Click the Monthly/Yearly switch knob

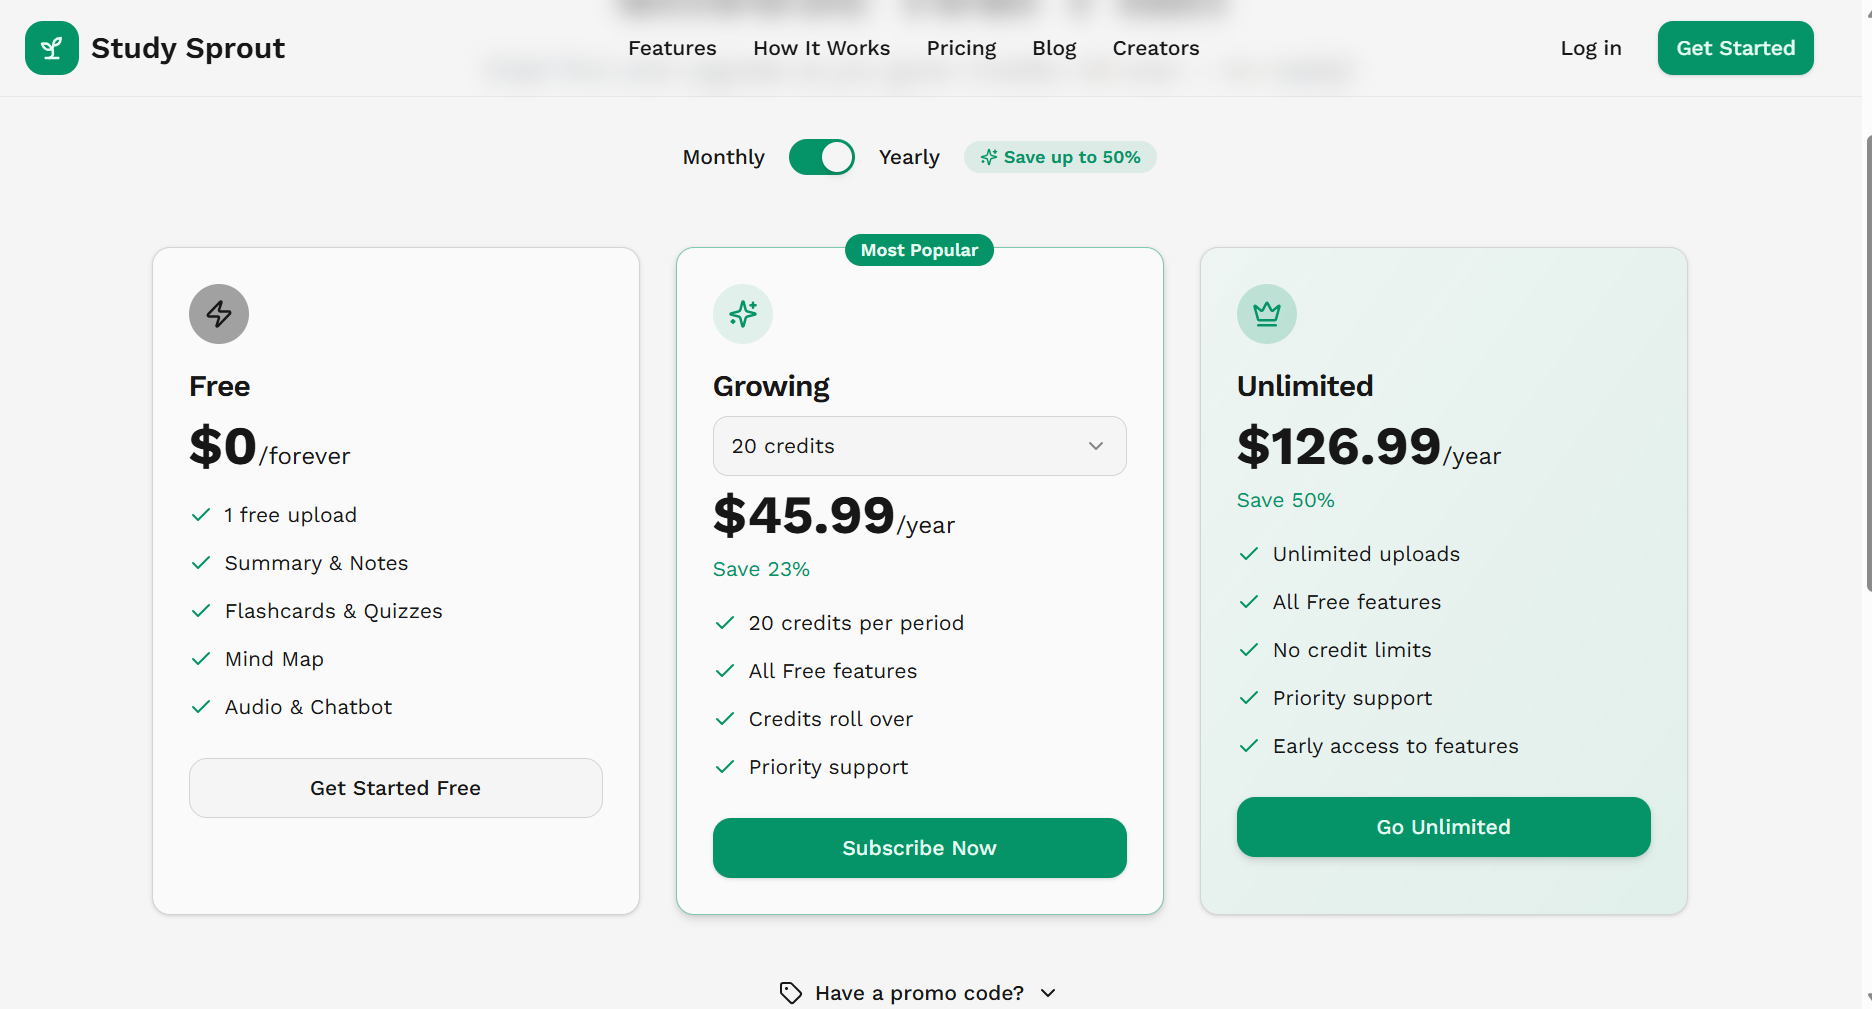click(x=836, y=157)
